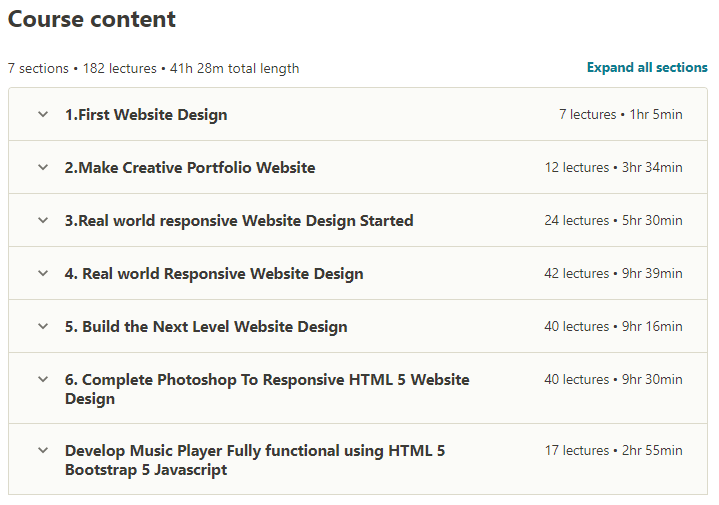Click Develop Music Player Fully functional title

pyautogui.click(x=255, y=460)
